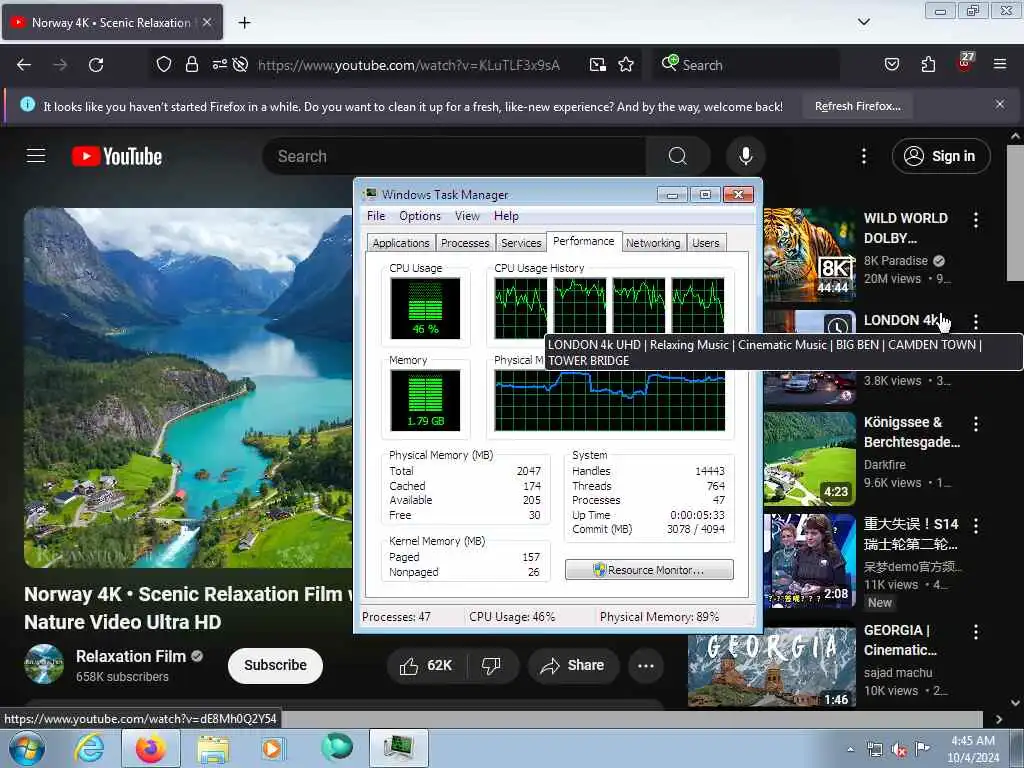Open options for GEORGIA Cinematic video
Viewport: 1024px width, 768px height.
point(976,632)
